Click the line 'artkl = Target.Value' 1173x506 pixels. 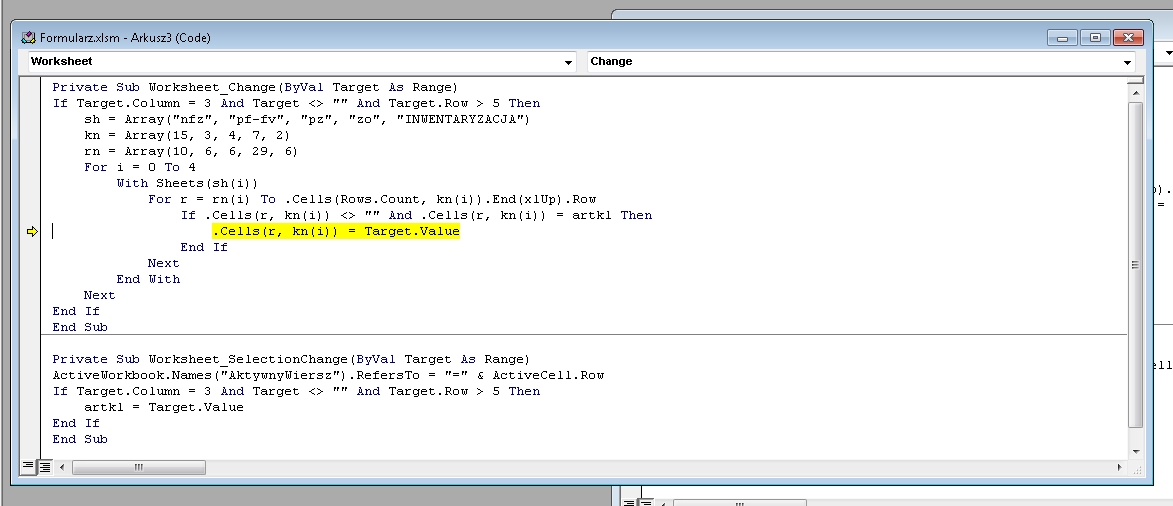164,407
